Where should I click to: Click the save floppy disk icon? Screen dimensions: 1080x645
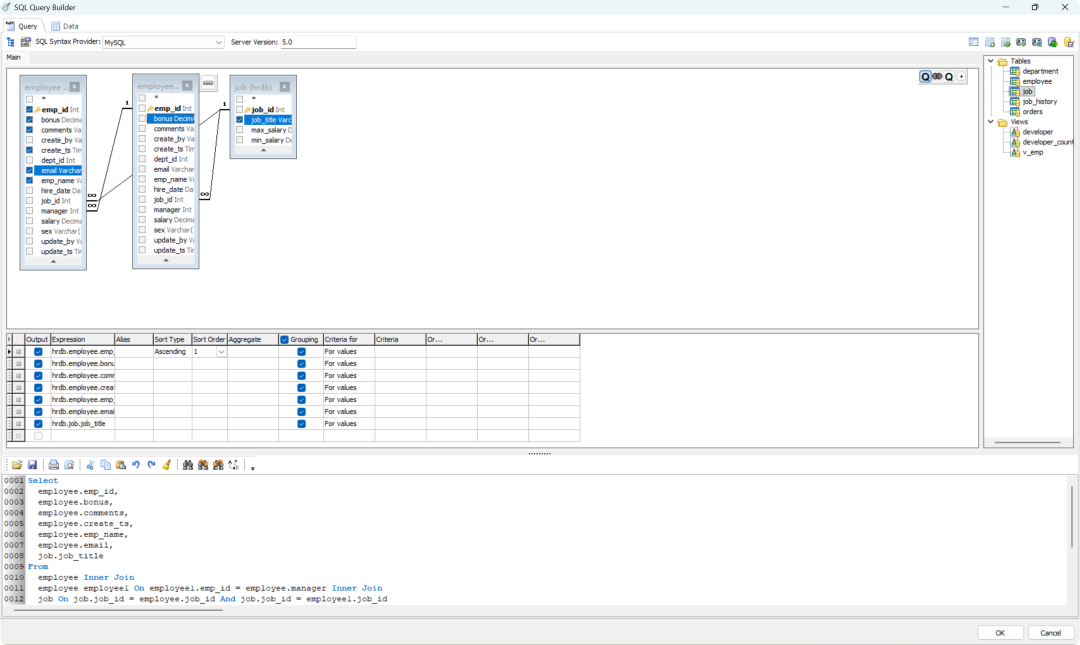(32, 465)
